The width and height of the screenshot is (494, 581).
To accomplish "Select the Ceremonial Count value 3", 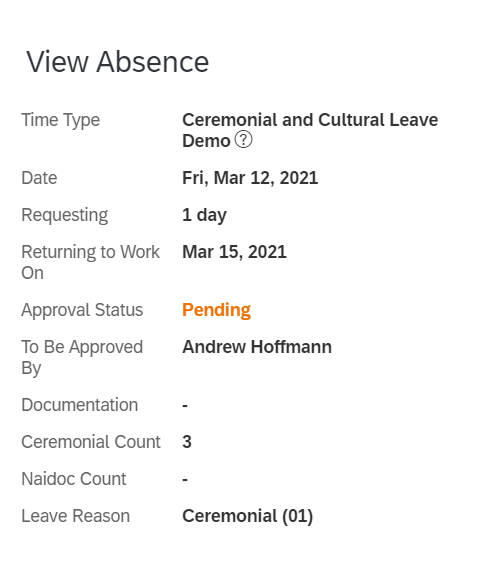I will point(187,442).
